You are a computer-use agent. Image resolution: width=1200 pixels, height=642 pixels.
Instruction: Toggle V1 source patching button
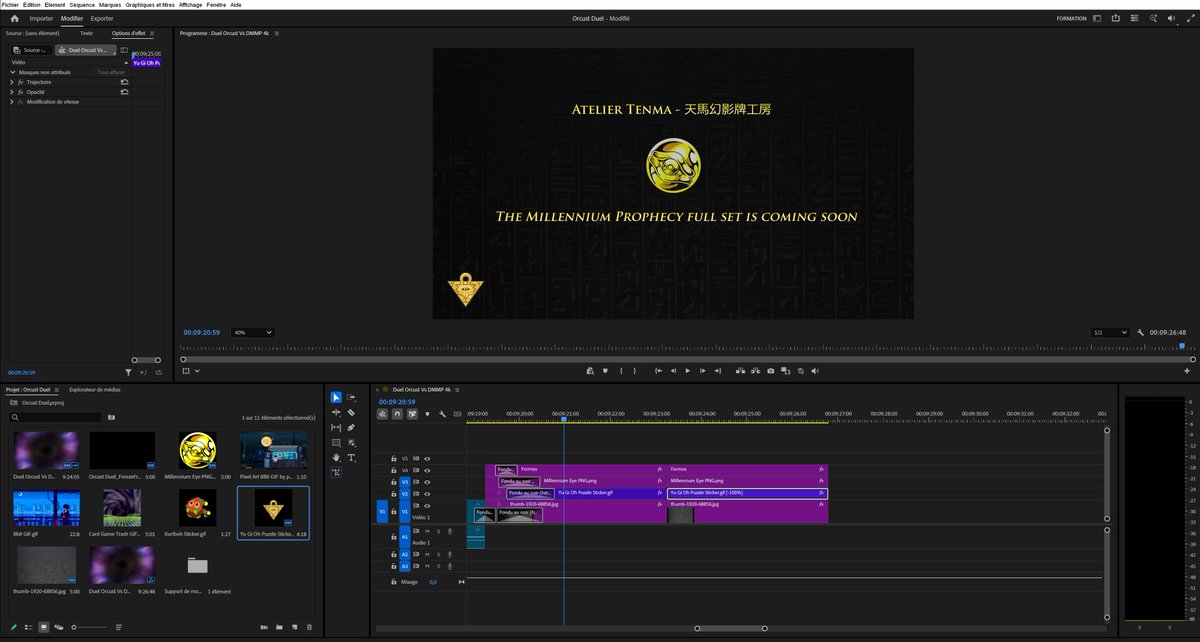coord(382,512)
